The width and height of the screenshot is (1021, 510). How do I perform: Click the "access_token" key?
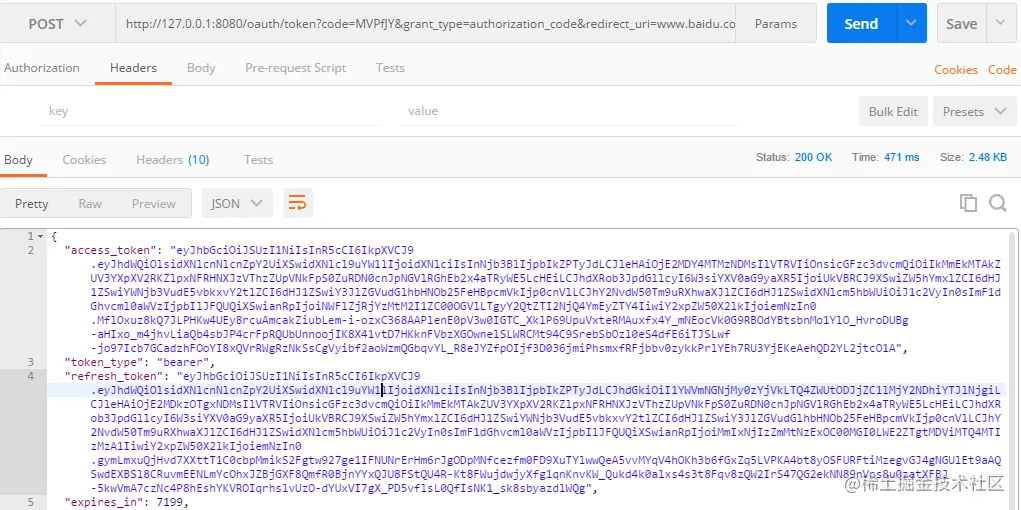[111, 250]
